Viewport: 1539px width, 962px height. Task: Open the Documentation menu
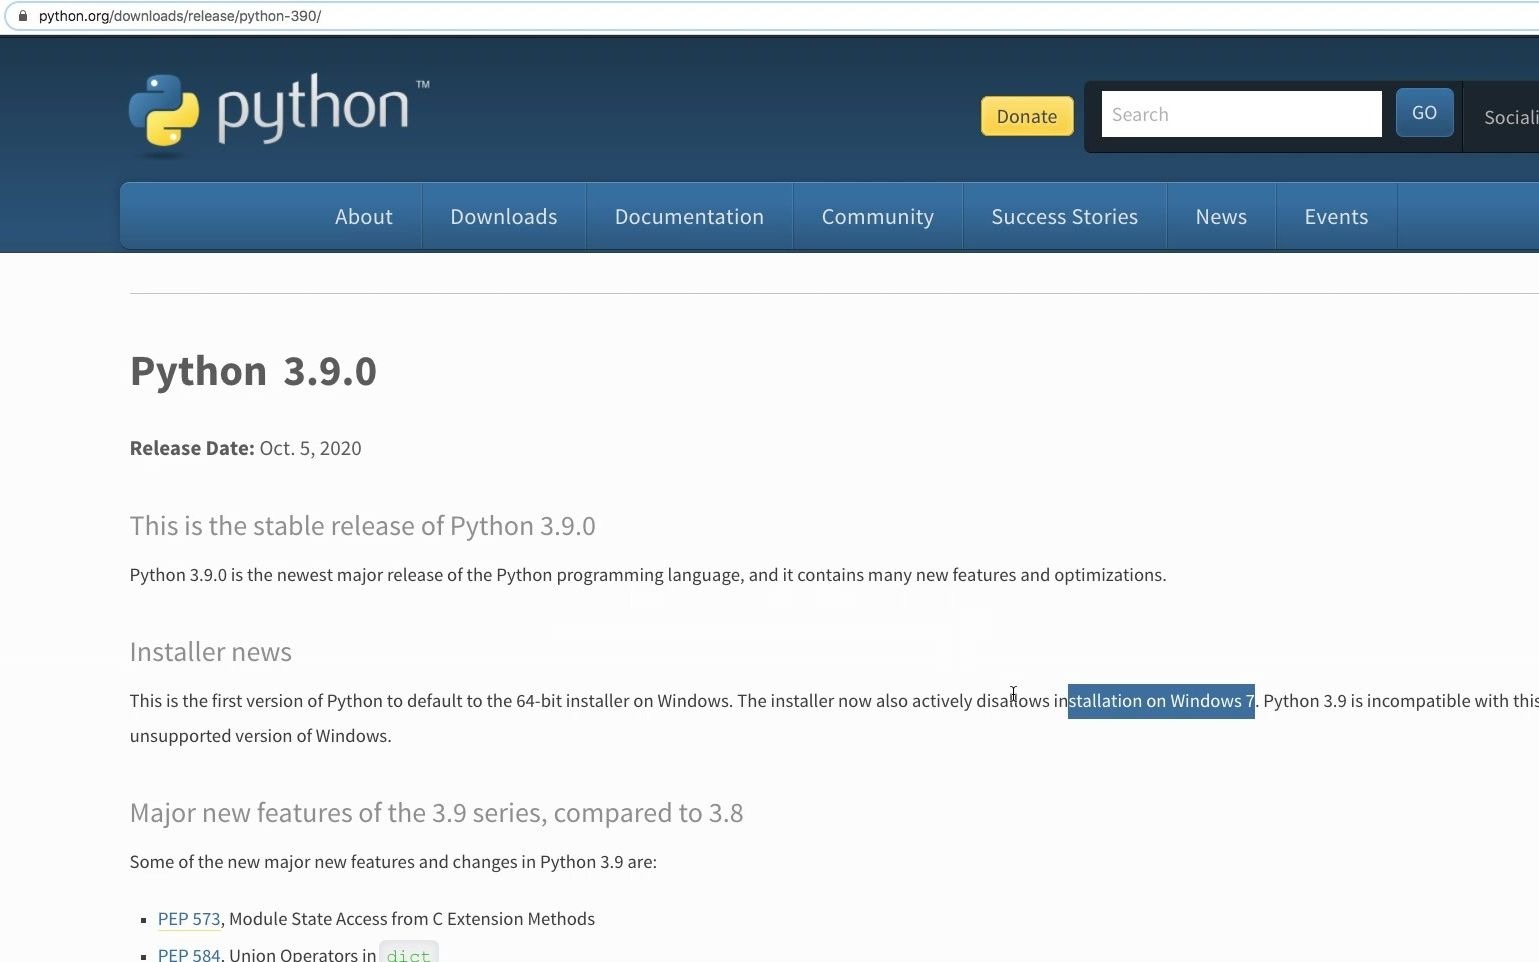click(x=689, y=216)
